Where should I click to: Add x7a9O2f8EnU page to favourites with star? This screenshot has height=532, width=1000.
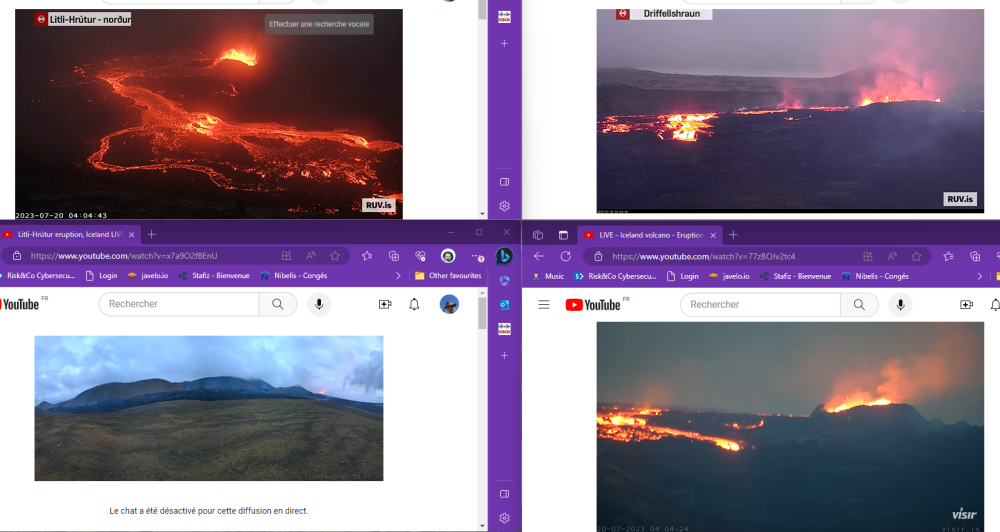[x=335, y=256]
